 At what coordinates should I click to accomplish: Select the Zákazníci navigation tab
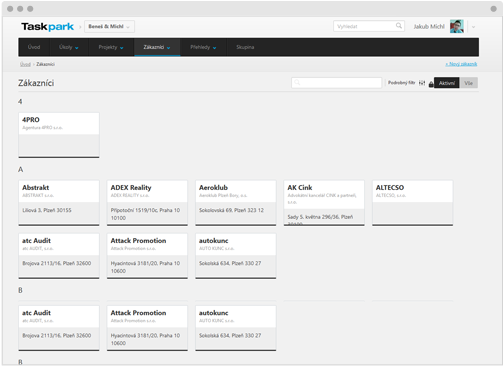157,47
